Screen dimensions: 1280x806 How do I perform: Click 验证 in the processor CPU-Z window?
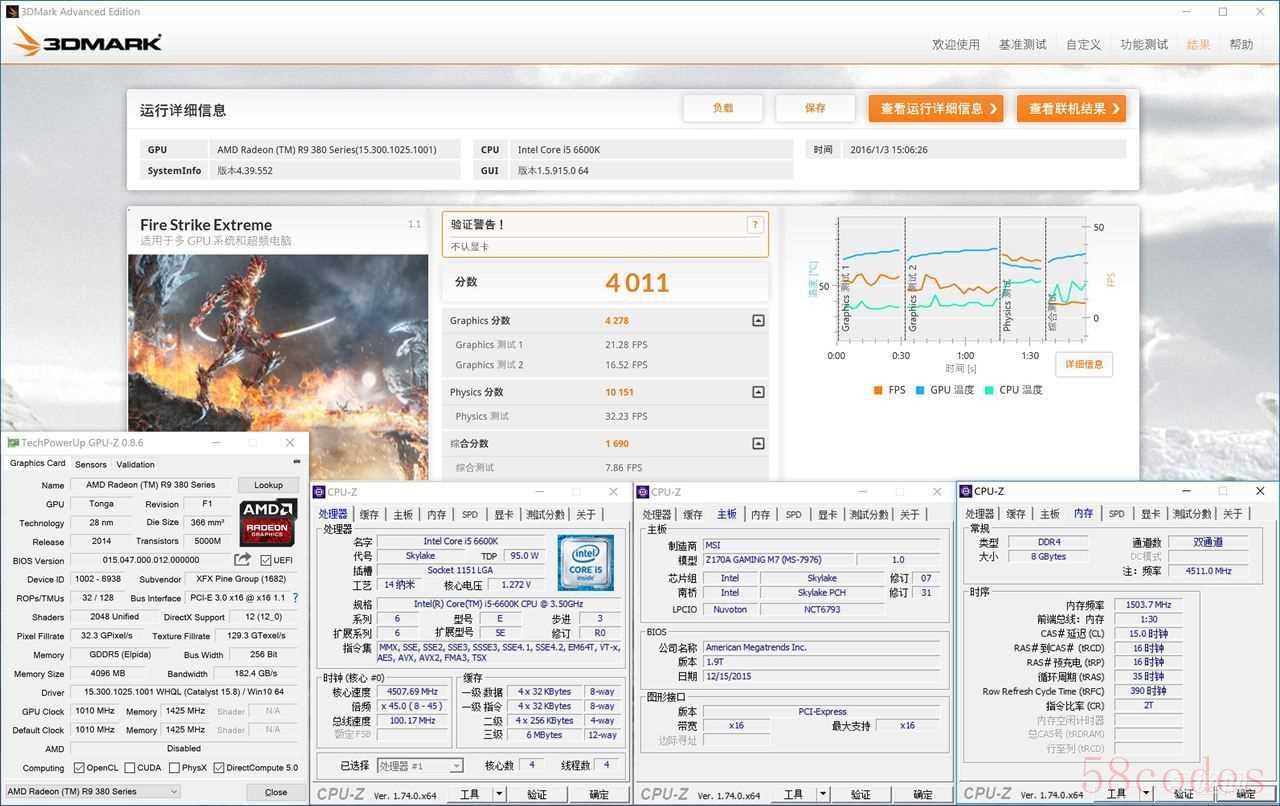tap(537, 795)
